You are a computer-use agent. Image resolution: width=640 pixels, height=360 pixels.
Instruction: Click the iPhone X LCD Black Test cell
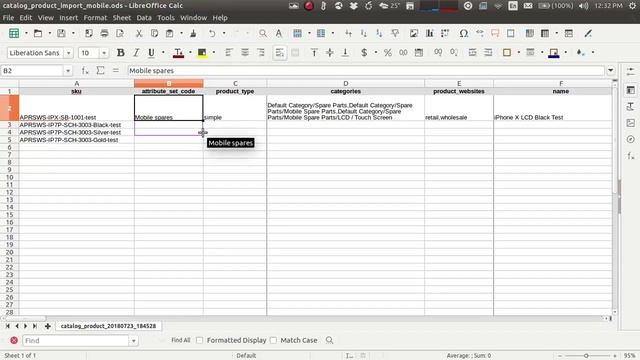pyautogui.click(x=553, y=108)
